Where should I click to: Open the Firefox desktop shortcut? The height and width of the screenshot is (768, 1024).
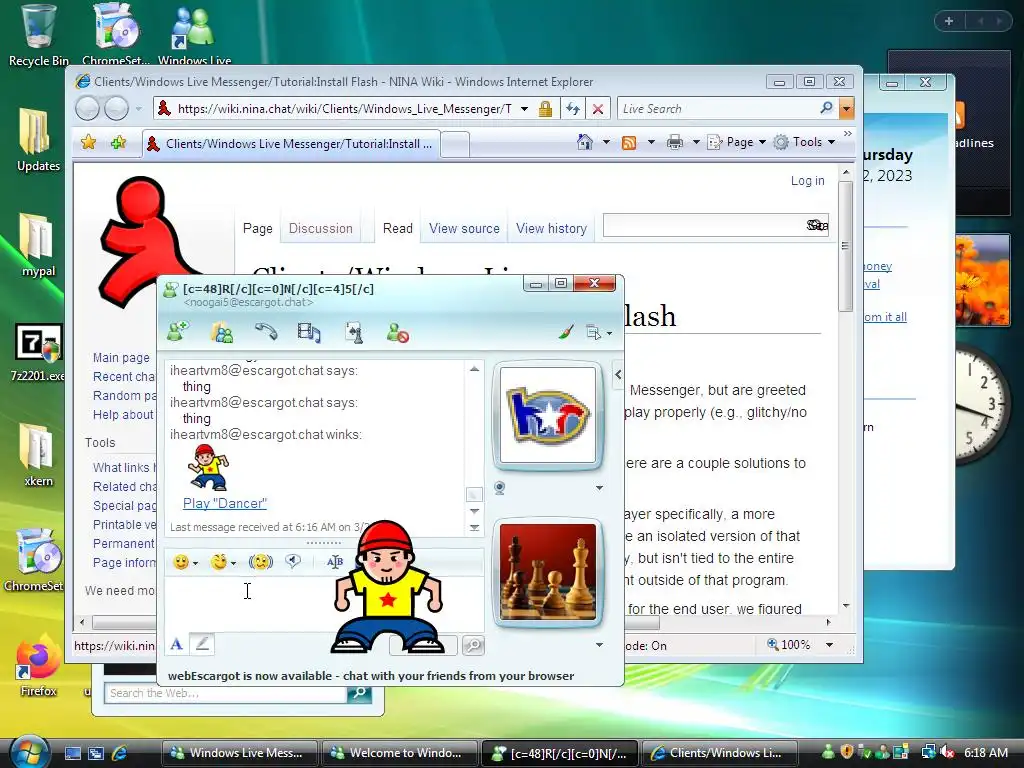(39, 665)
